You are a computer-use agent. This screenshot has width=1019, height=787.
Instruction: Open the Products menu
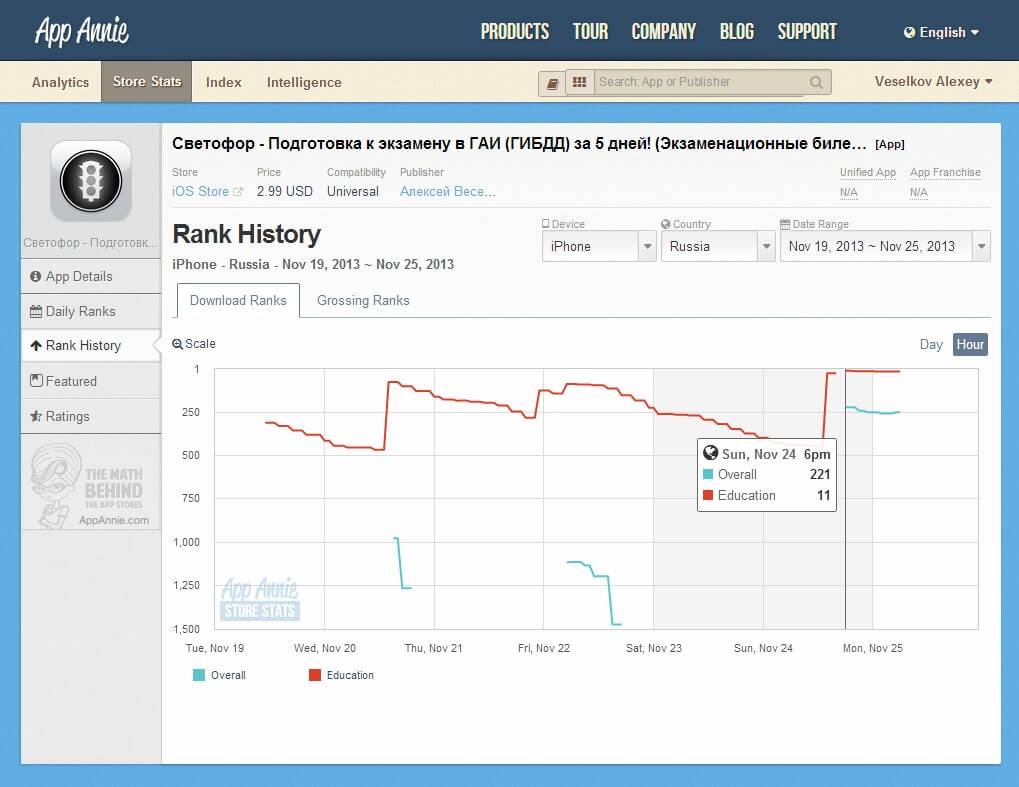[x=515, y=31]
